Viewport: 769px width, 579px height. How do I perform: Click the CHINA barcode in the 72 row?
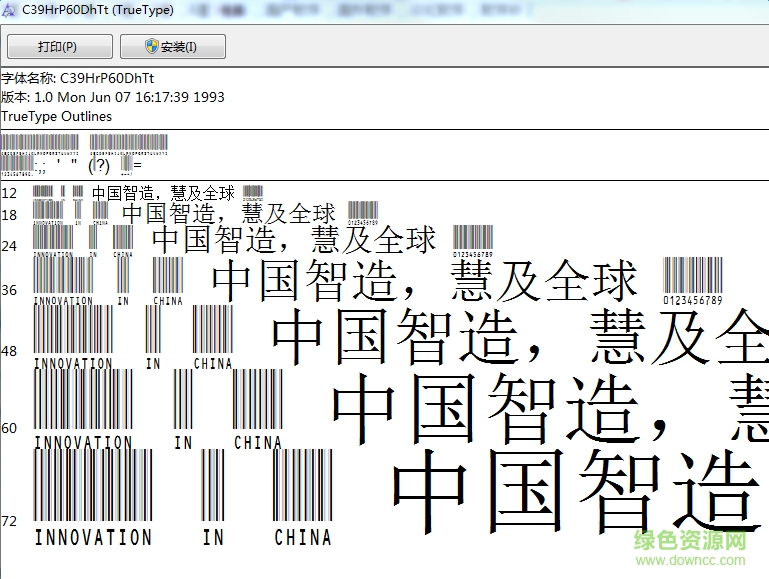[x=303, y=498]
